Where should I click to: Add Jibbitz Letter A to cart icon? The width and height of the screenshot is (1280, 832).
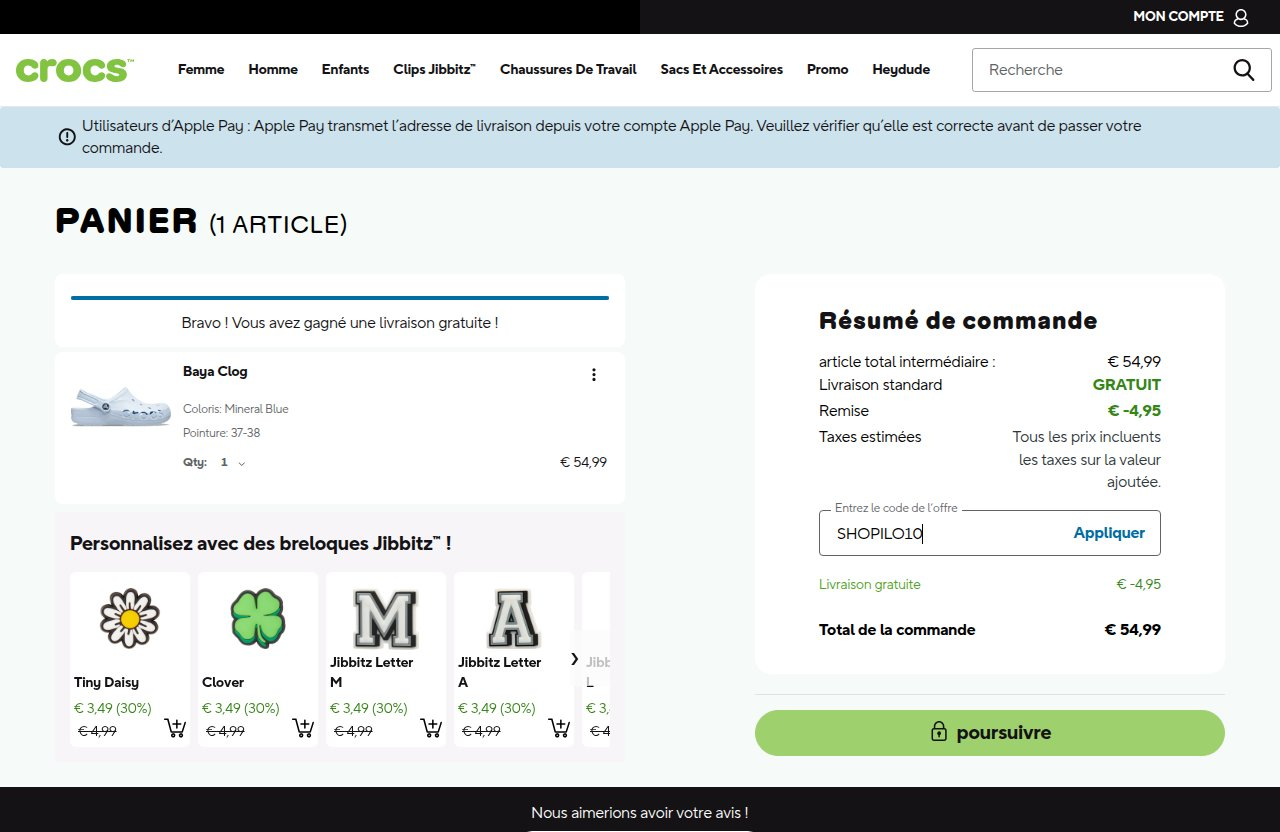click(559, 728)
